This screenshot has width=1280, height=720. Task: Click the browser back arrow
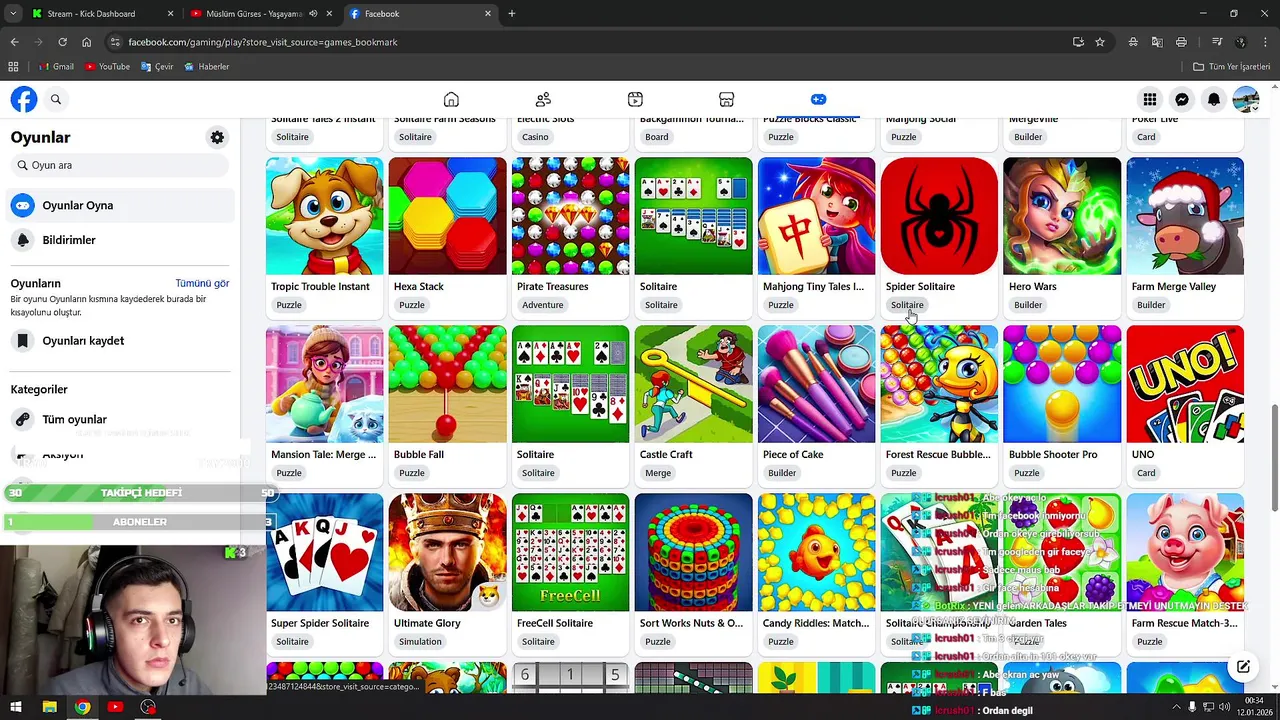click(14, 42)
